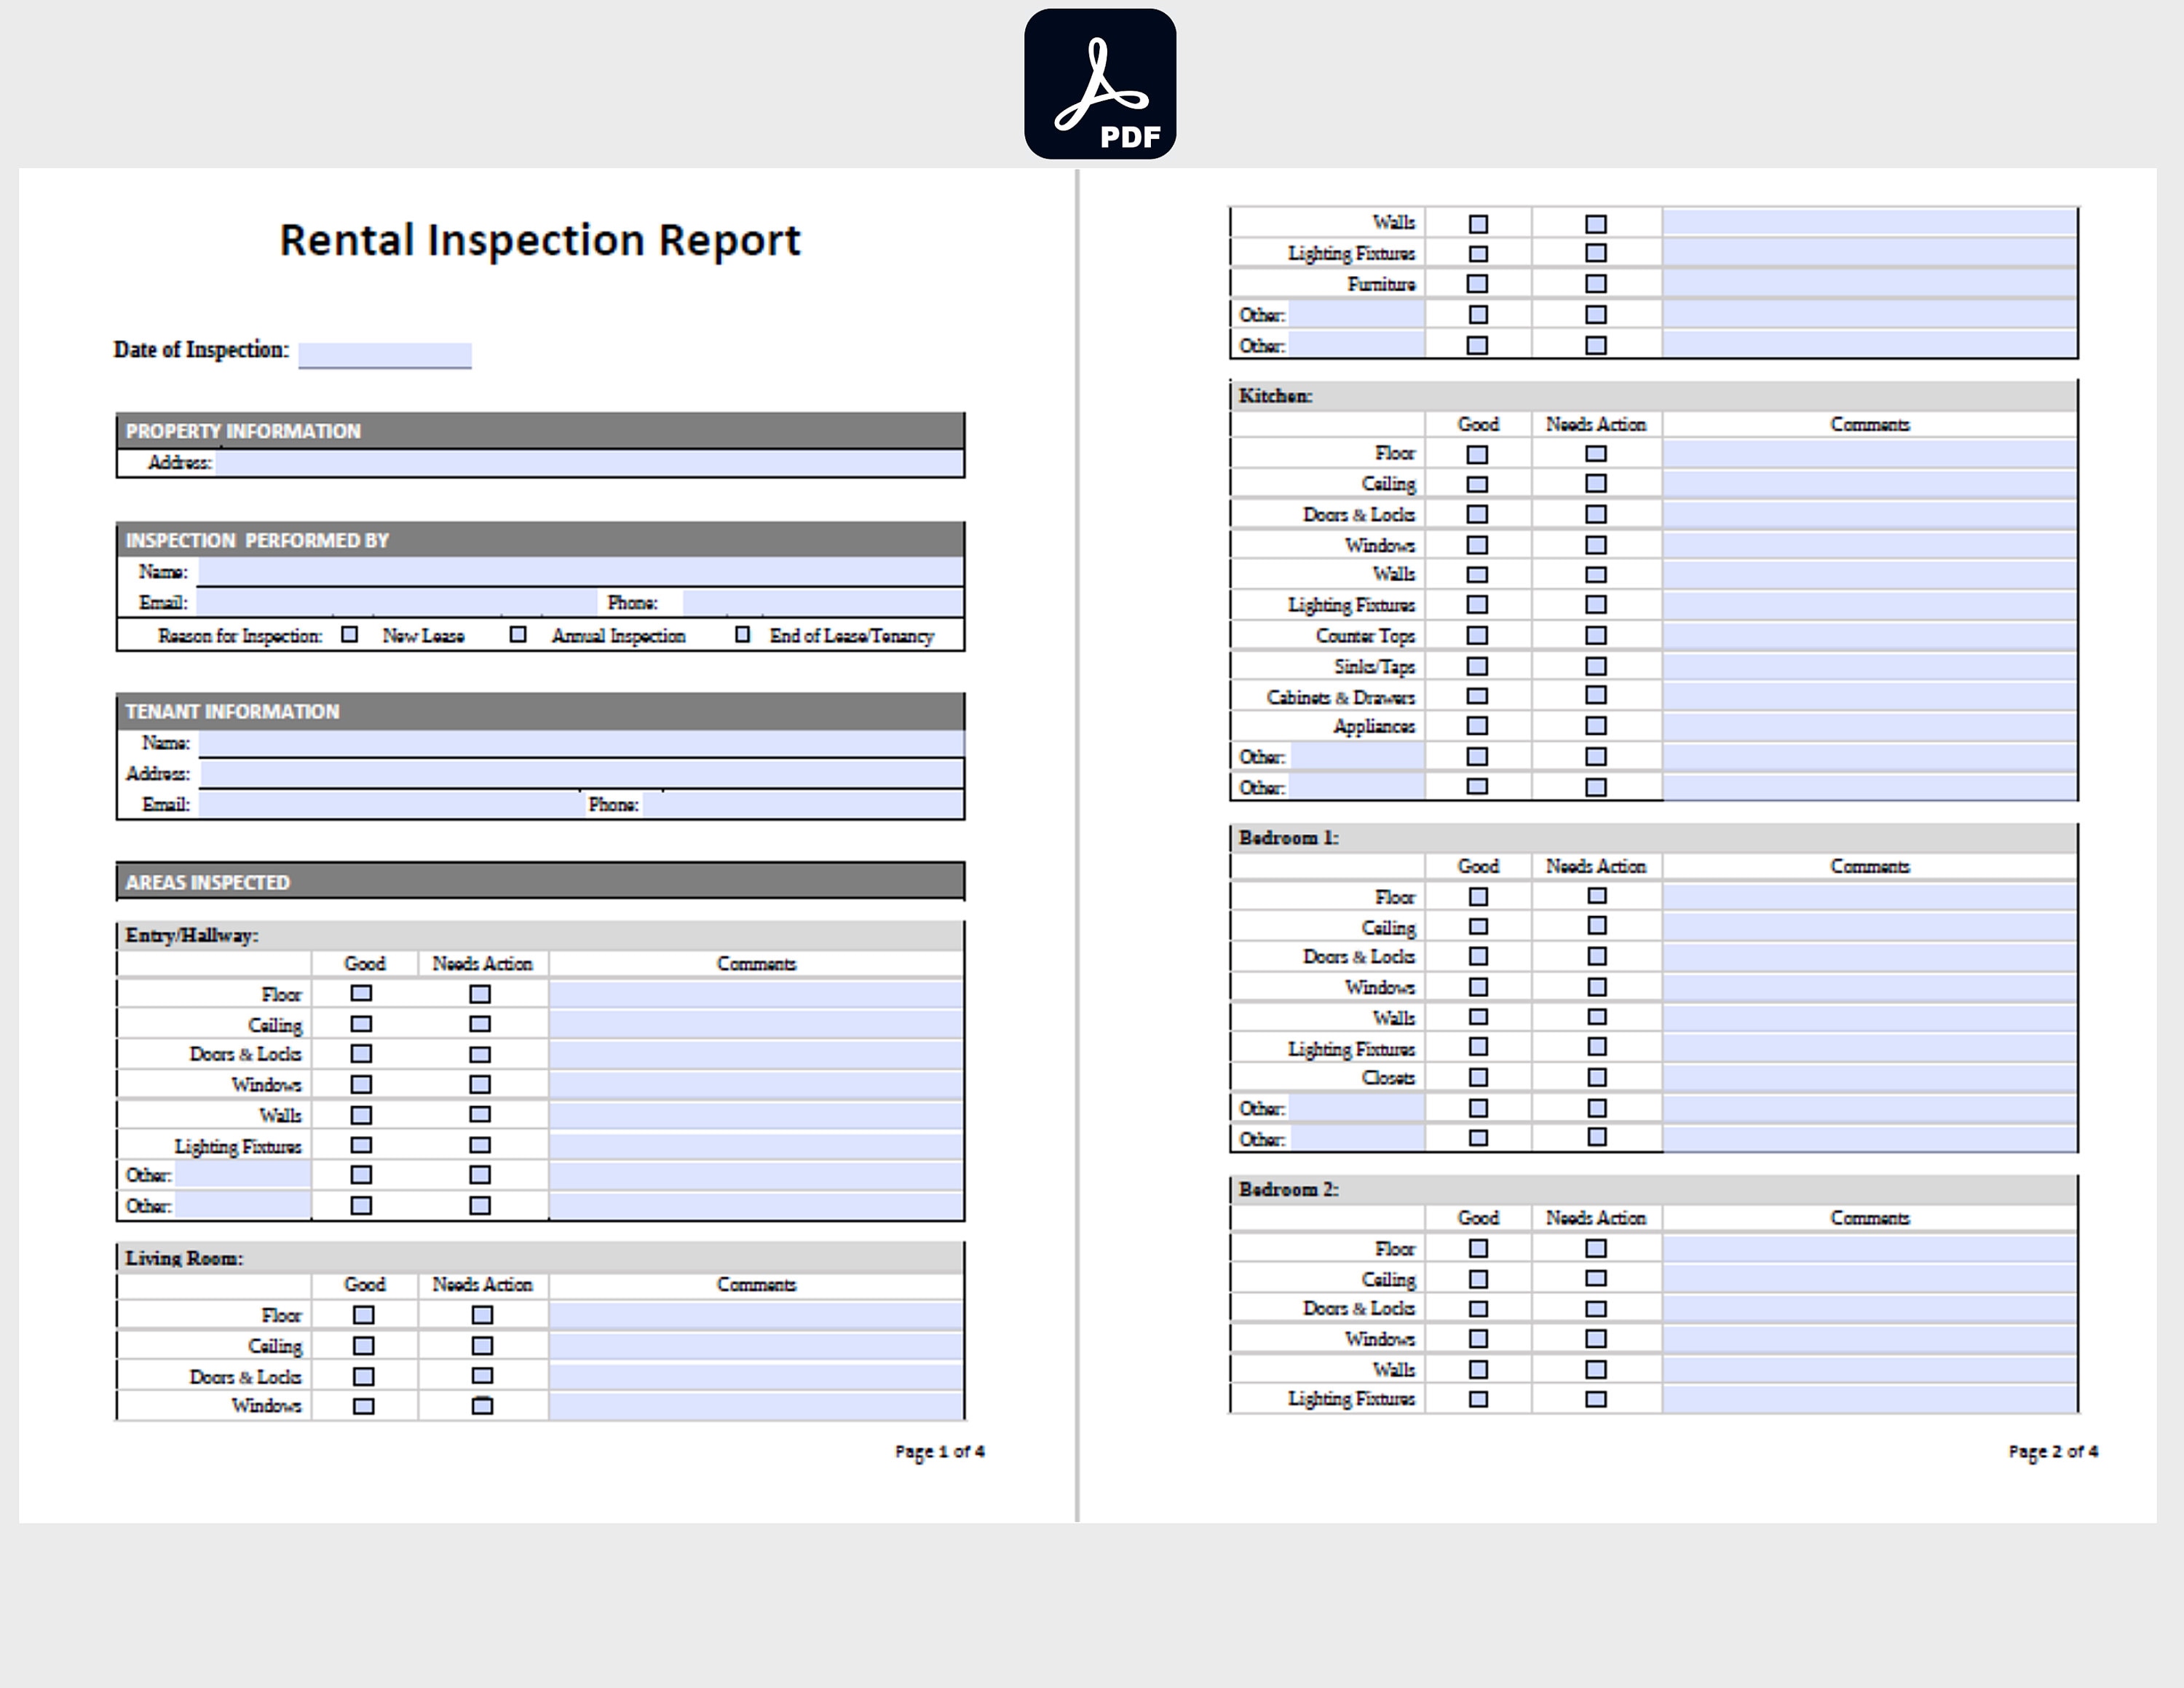Click the first Entry/Hallway Other label field

[x=243, y=1175]
